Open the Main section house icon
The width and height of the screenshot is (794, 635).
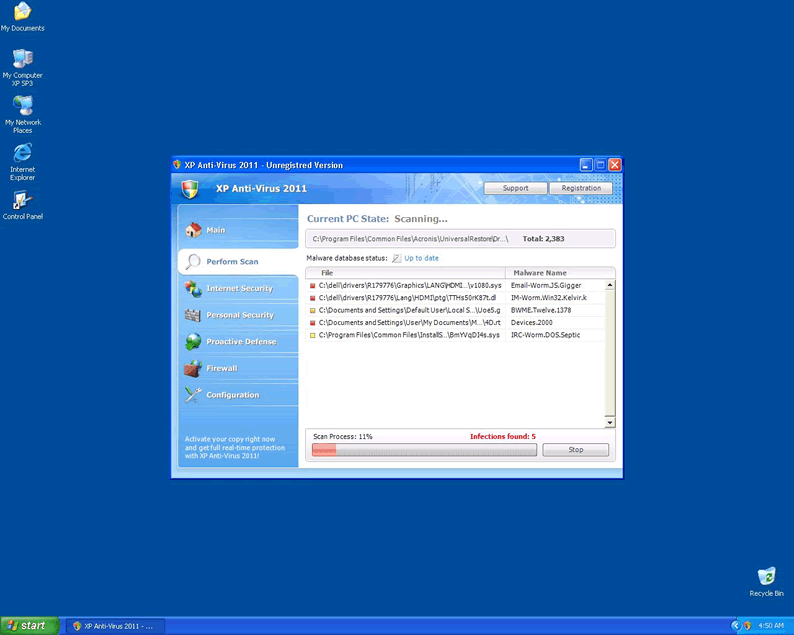coord(193,230)
